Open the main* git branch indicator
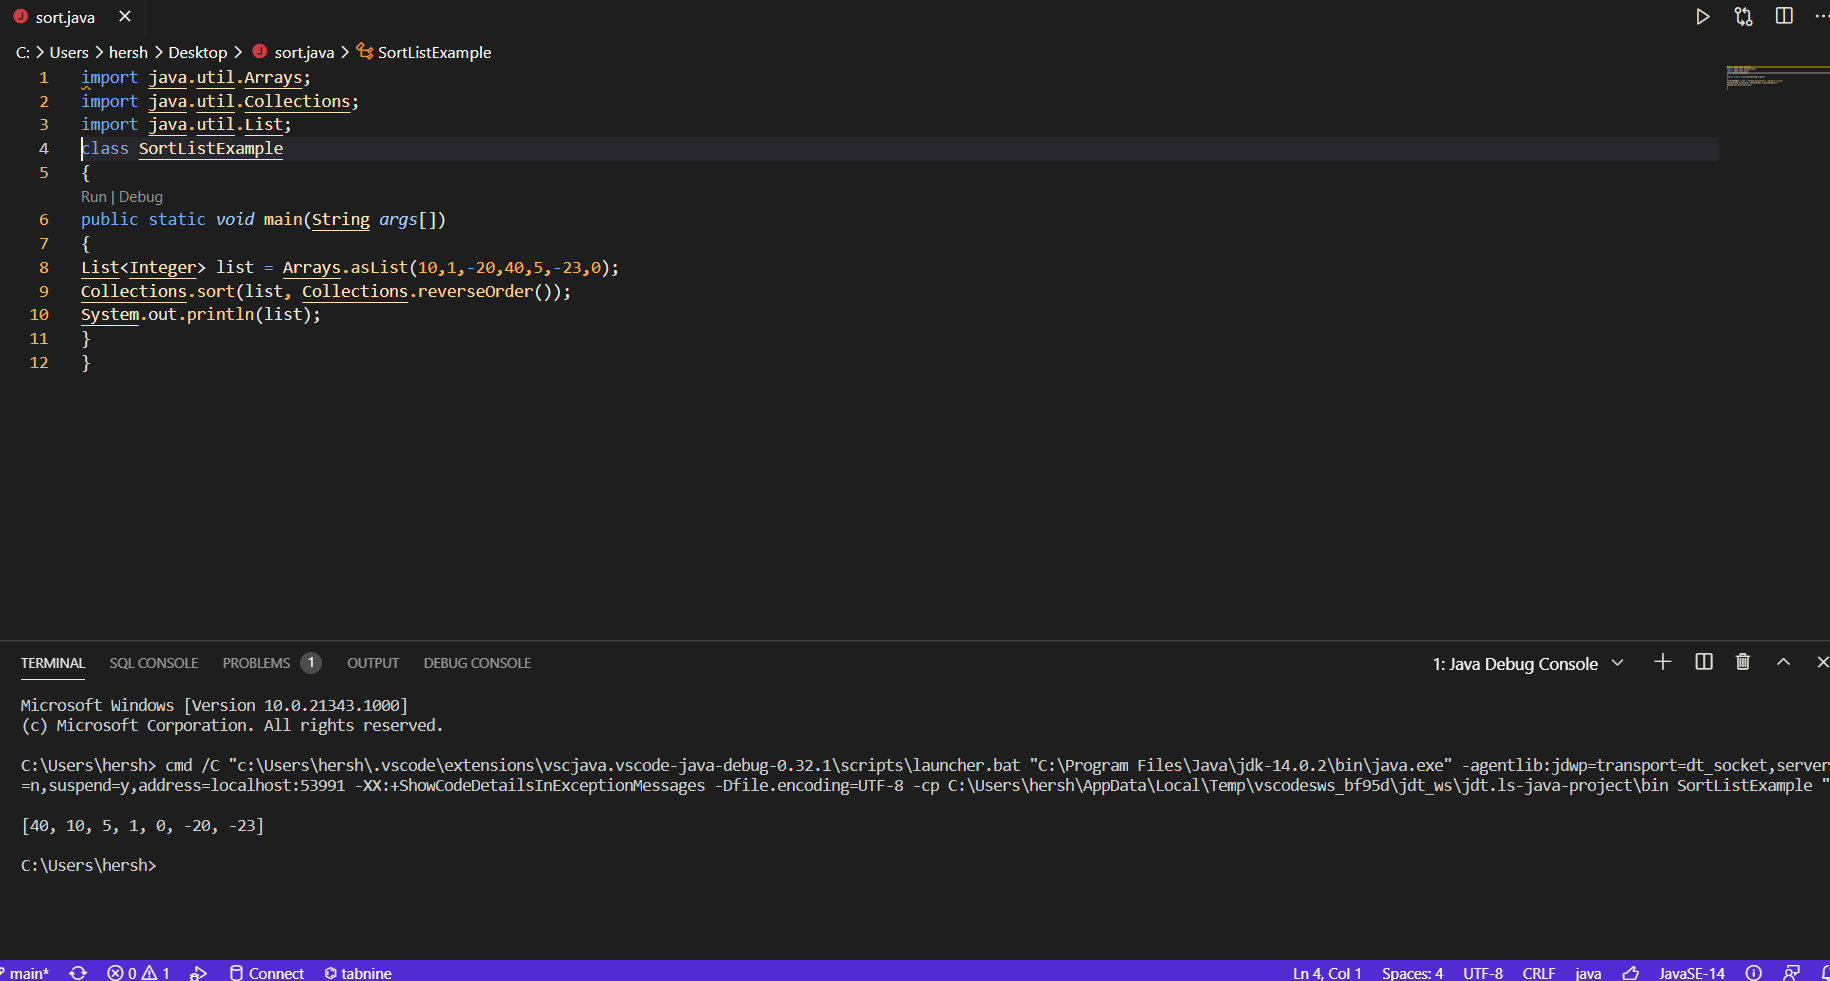This screenshot has width=1830, height=981. tap(26, 973)
